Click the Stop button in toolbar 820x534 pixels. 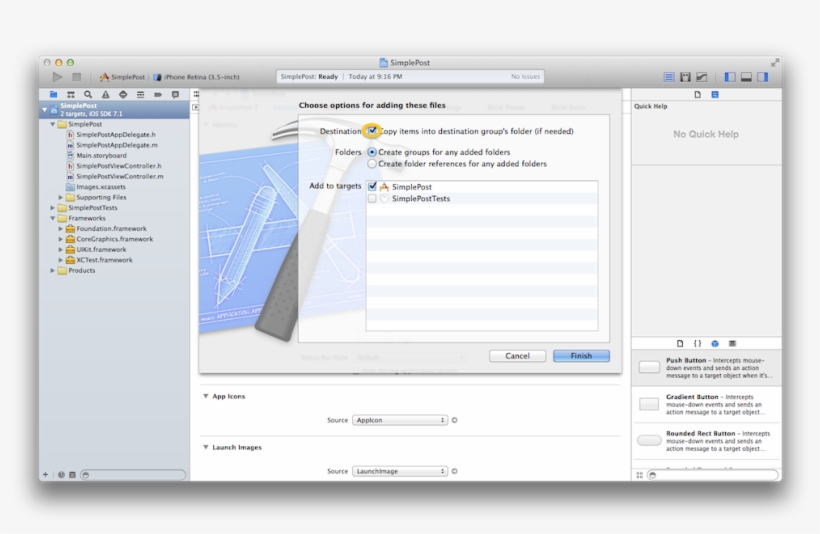tap(76, 77)
